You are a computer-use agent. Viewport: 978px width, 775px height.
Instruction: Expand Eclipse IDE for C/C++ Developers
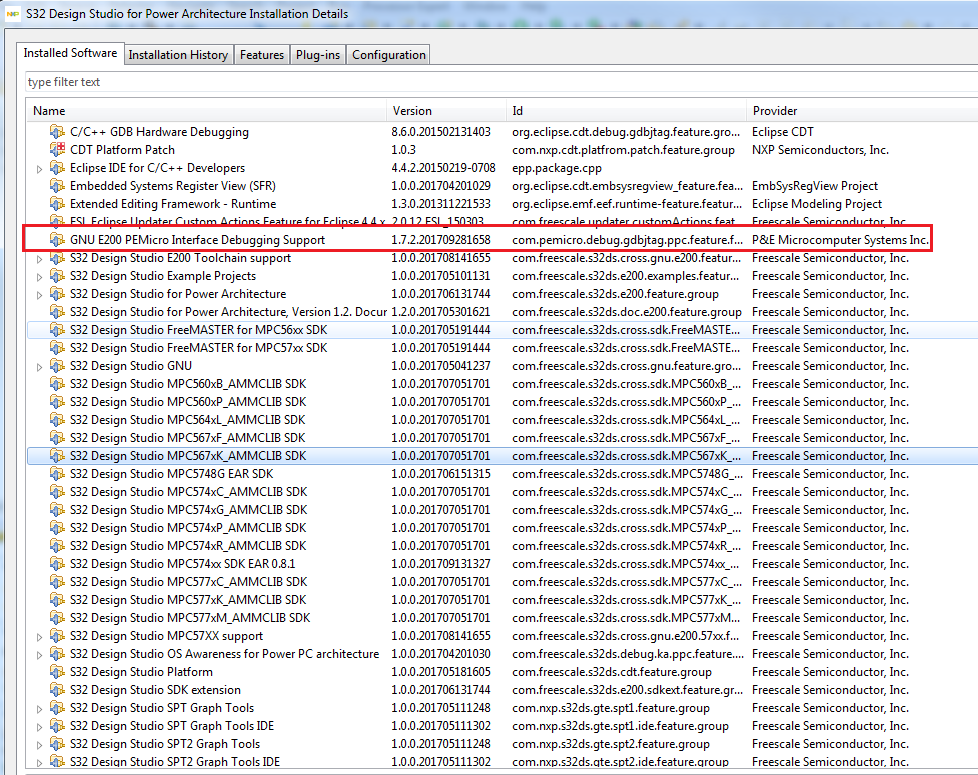click(x=39, y=169)
